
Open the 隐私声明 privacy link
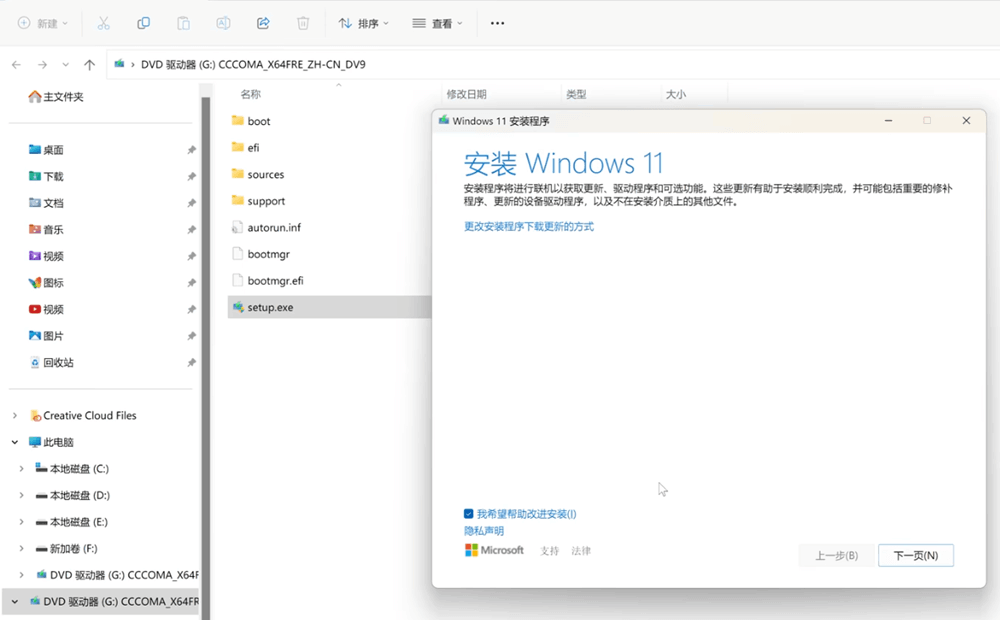[484, 531]
